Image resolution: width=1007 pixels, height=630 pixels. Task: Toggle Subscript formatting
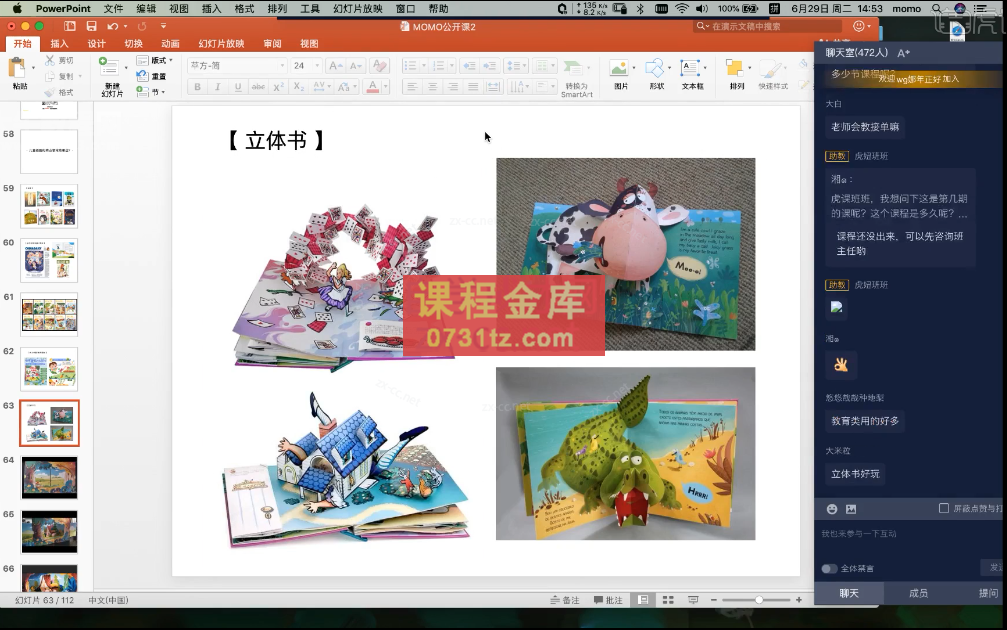pos(299,87)
